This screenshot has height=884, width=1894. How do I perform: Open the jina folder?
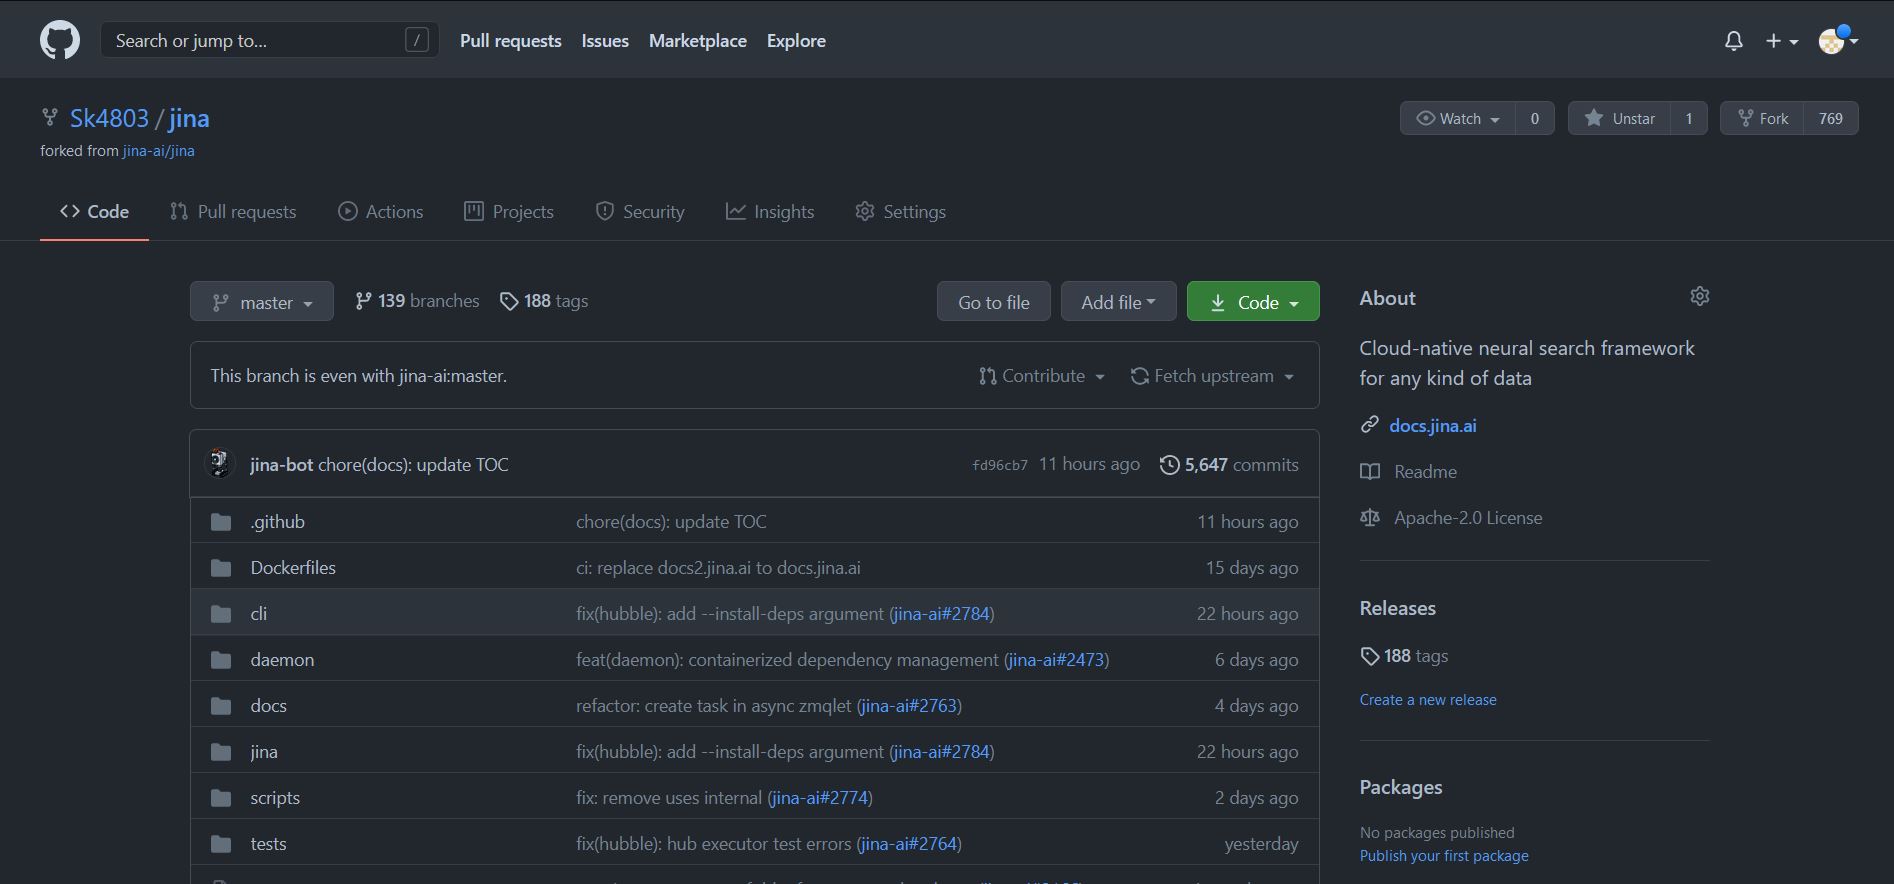264,752
